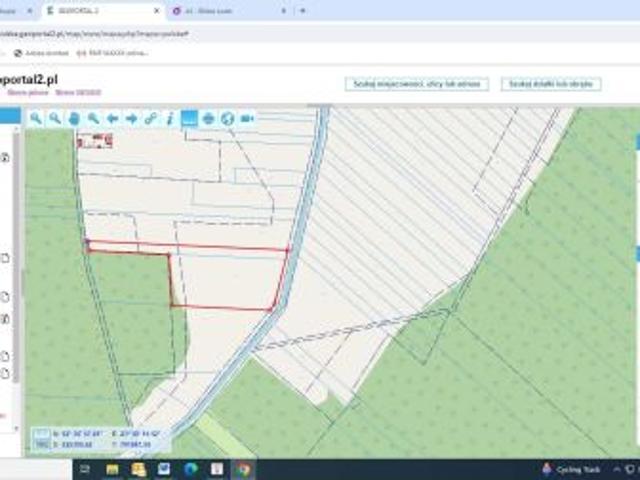Image resolution: width=640 pixels, height=480 pixels.
Task: Select the zoom out magnifier tool
Action: pos(55,118)
